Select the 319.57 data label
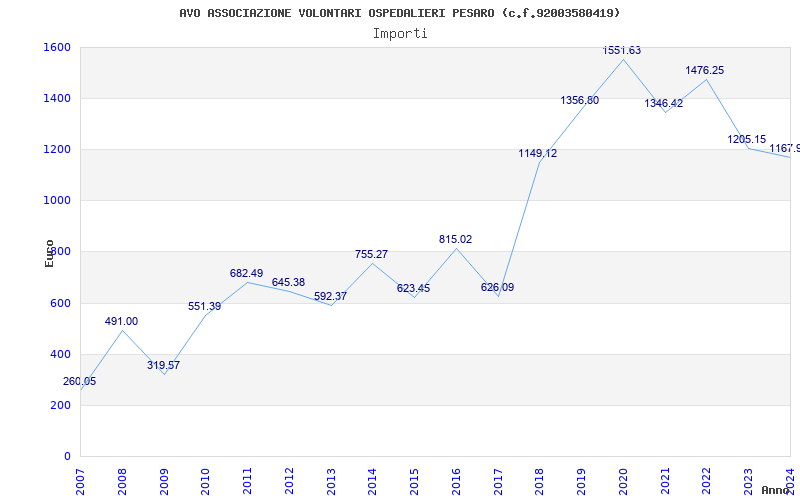Viewport: 800px width, 500px height. tap(163, 365)
